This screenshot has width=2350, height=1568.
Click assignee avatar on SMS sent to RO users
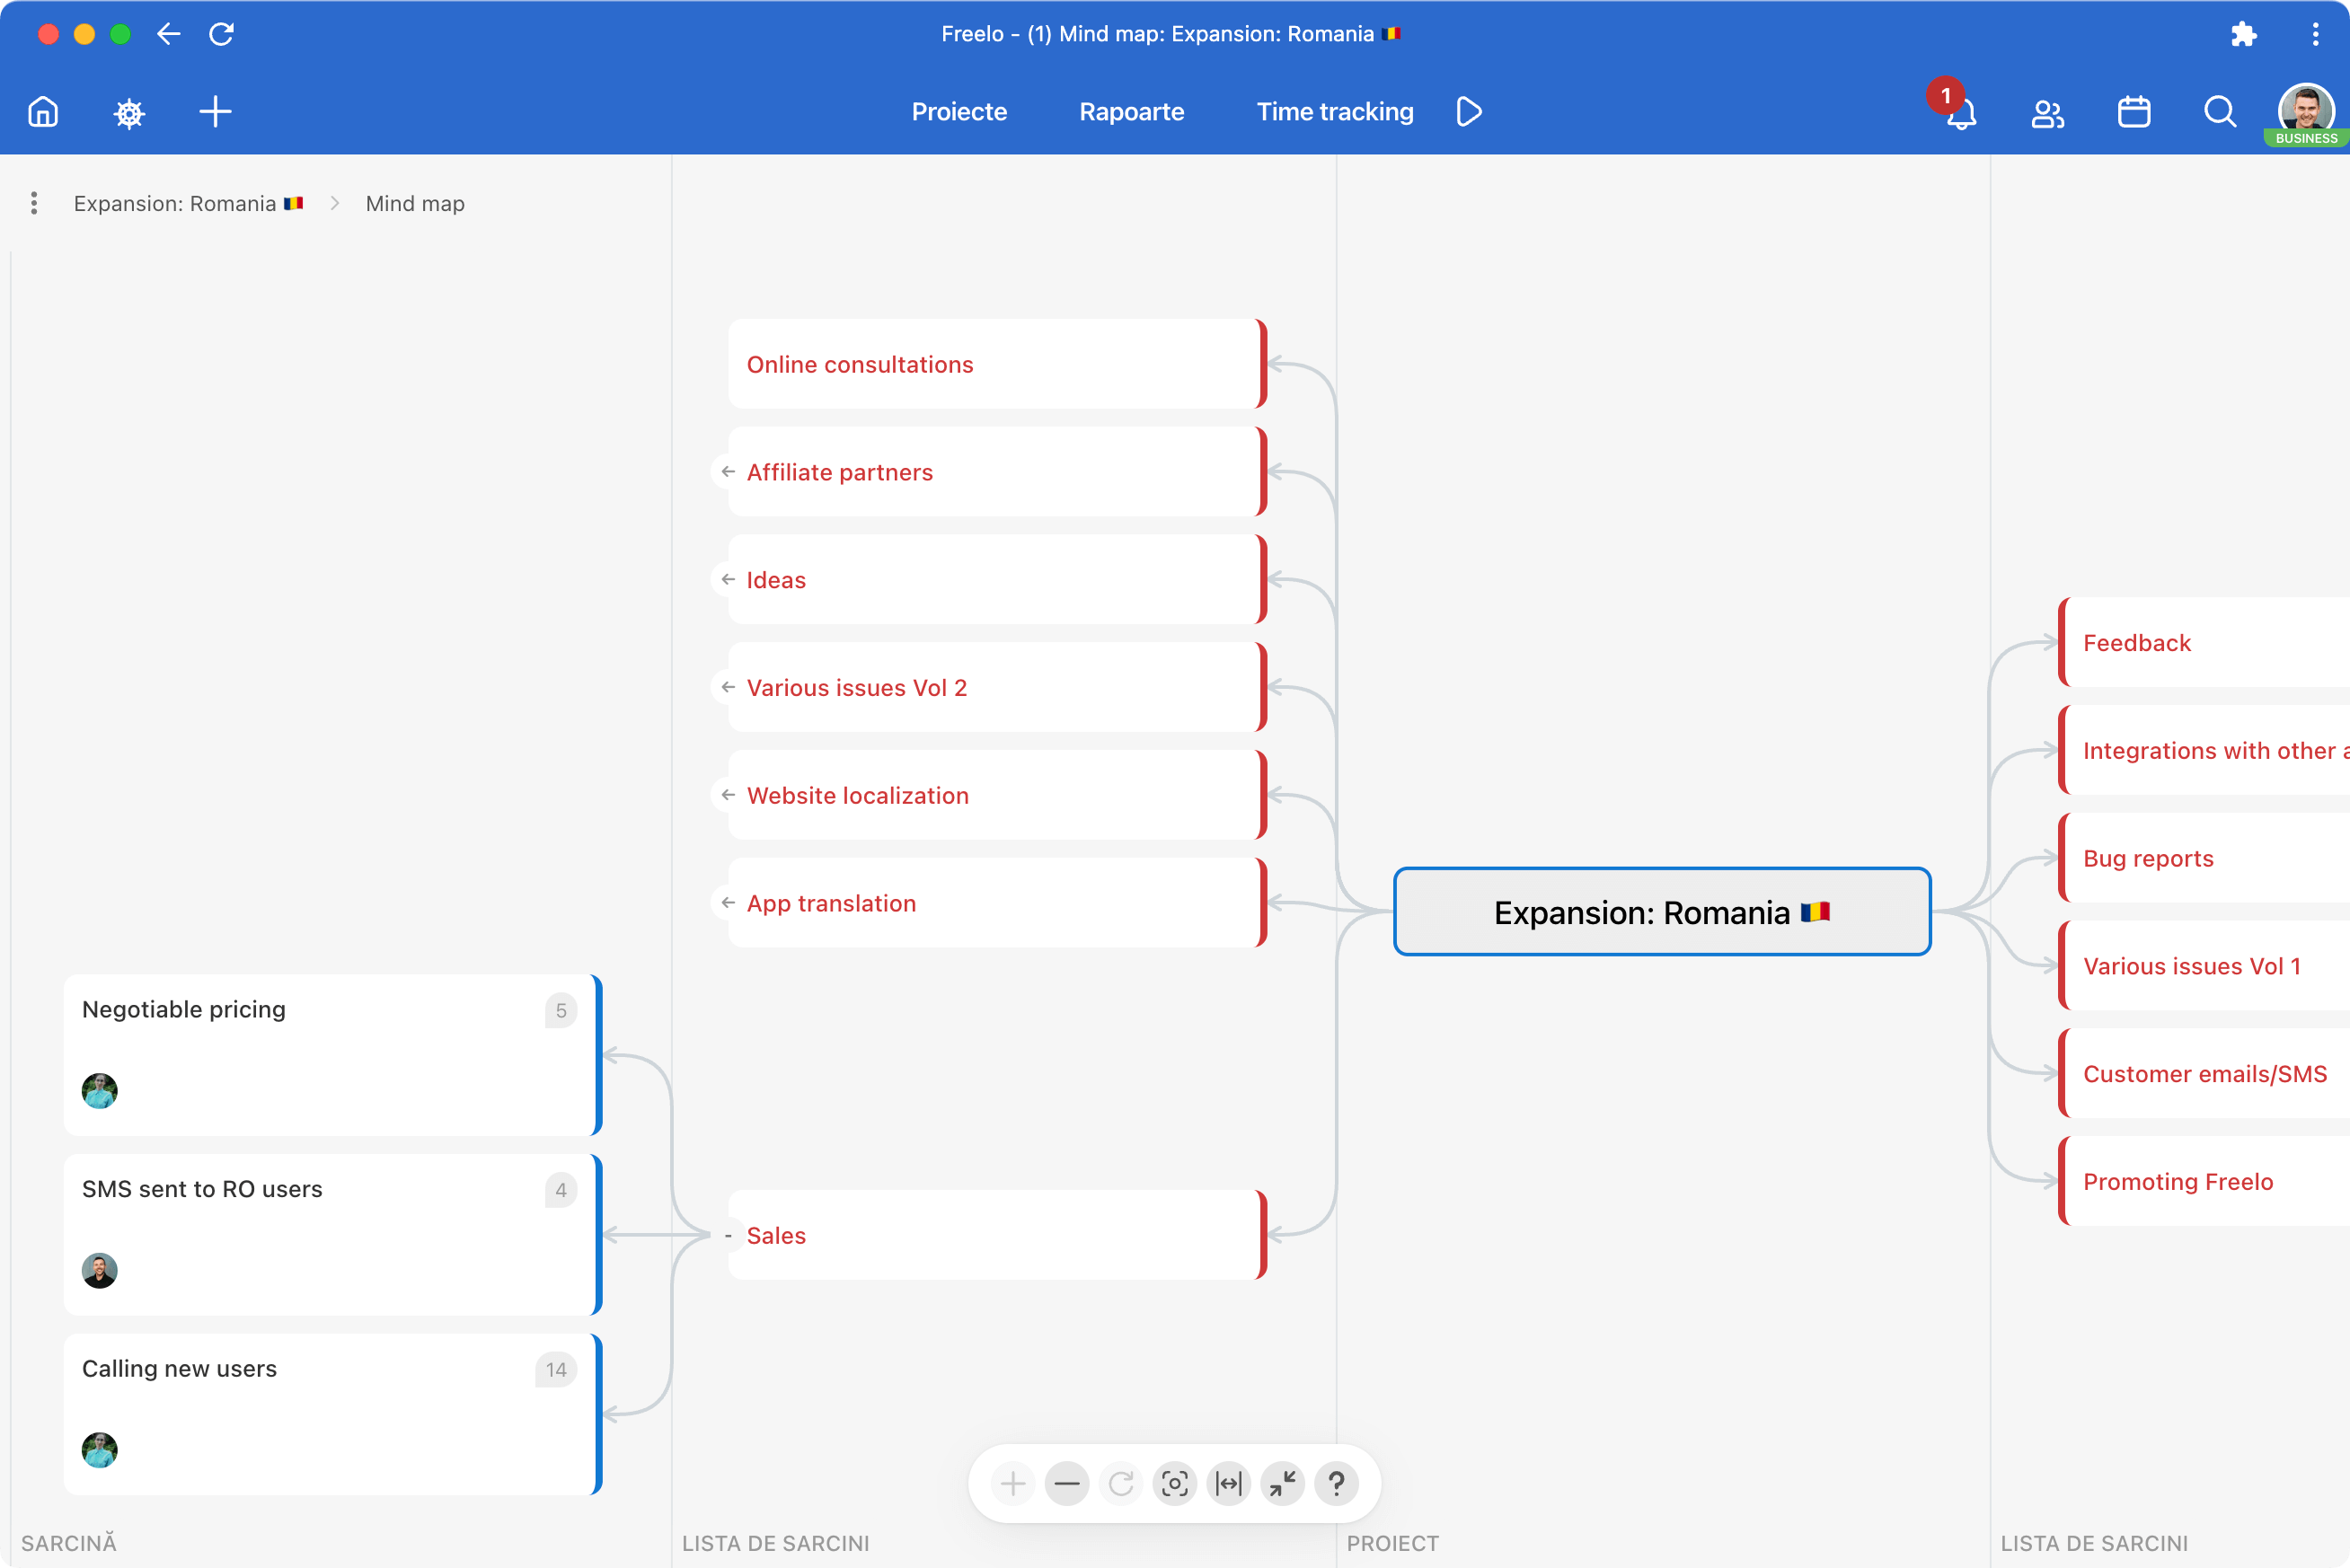pyautogui.click(x=99, y=1270)
